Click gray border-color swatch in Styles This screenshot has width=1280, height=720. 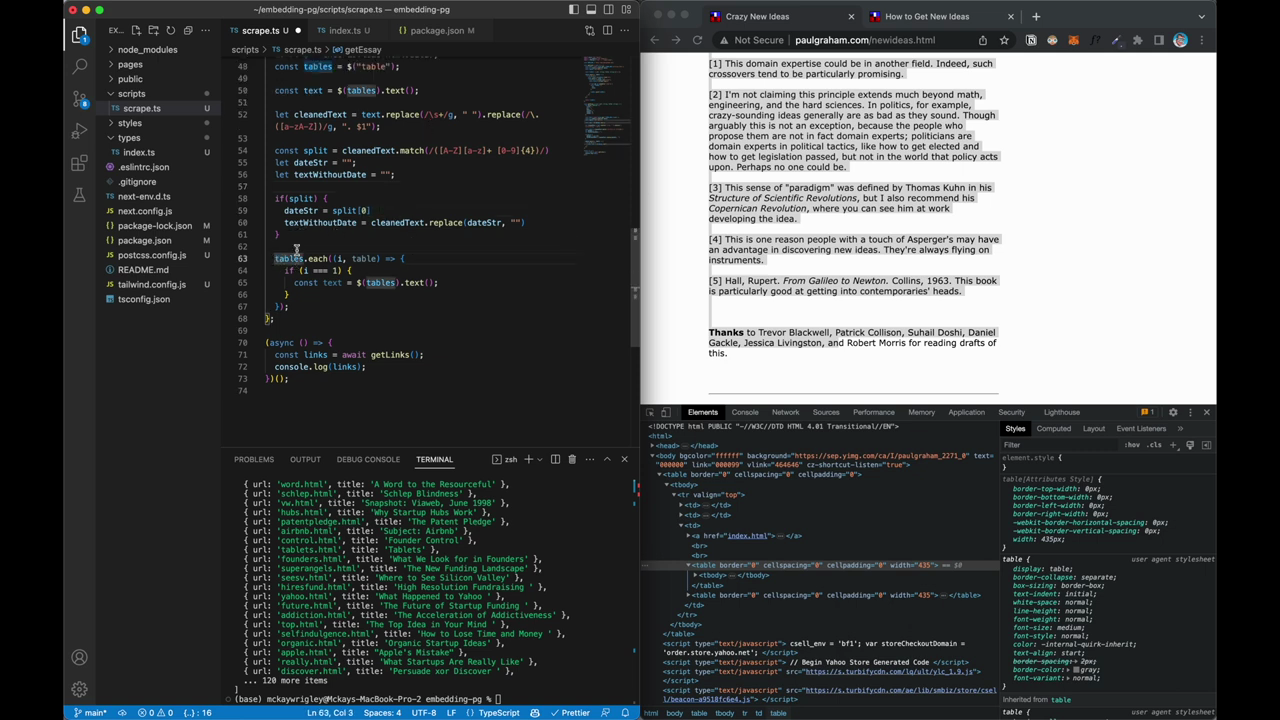1078,670
